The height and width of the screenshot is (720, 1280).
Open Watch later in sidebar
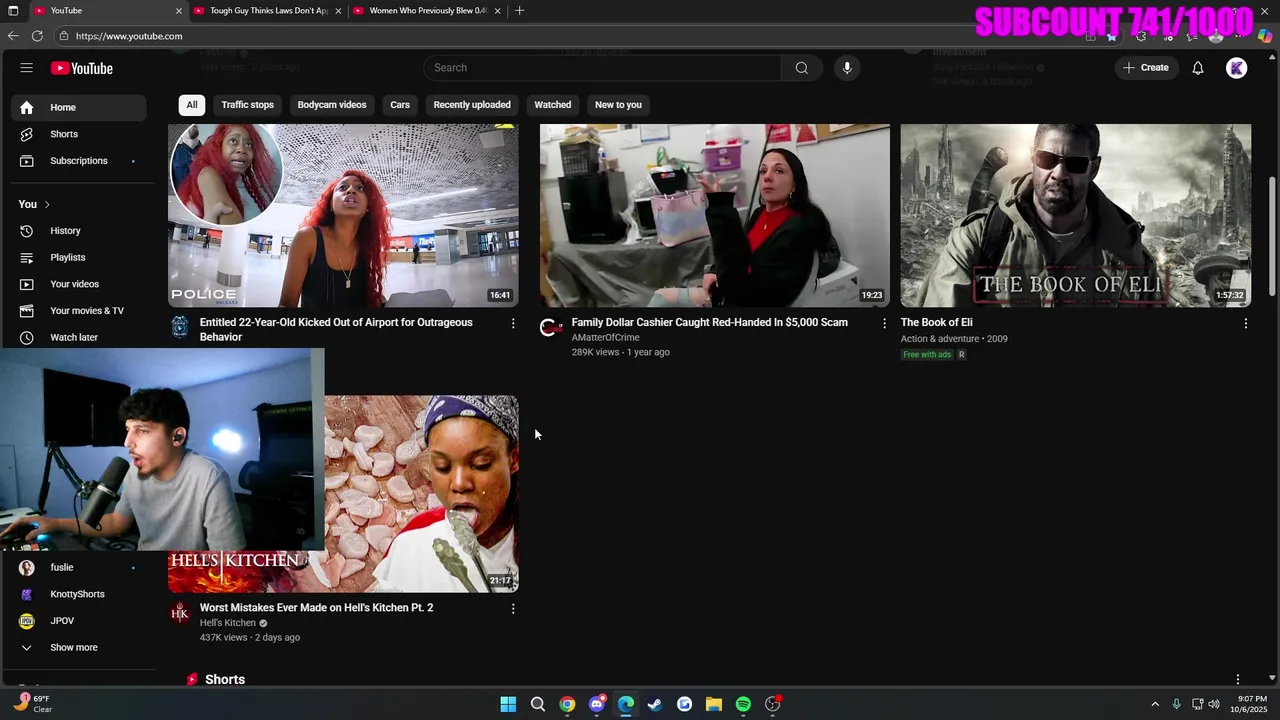[x=78, y=338]
